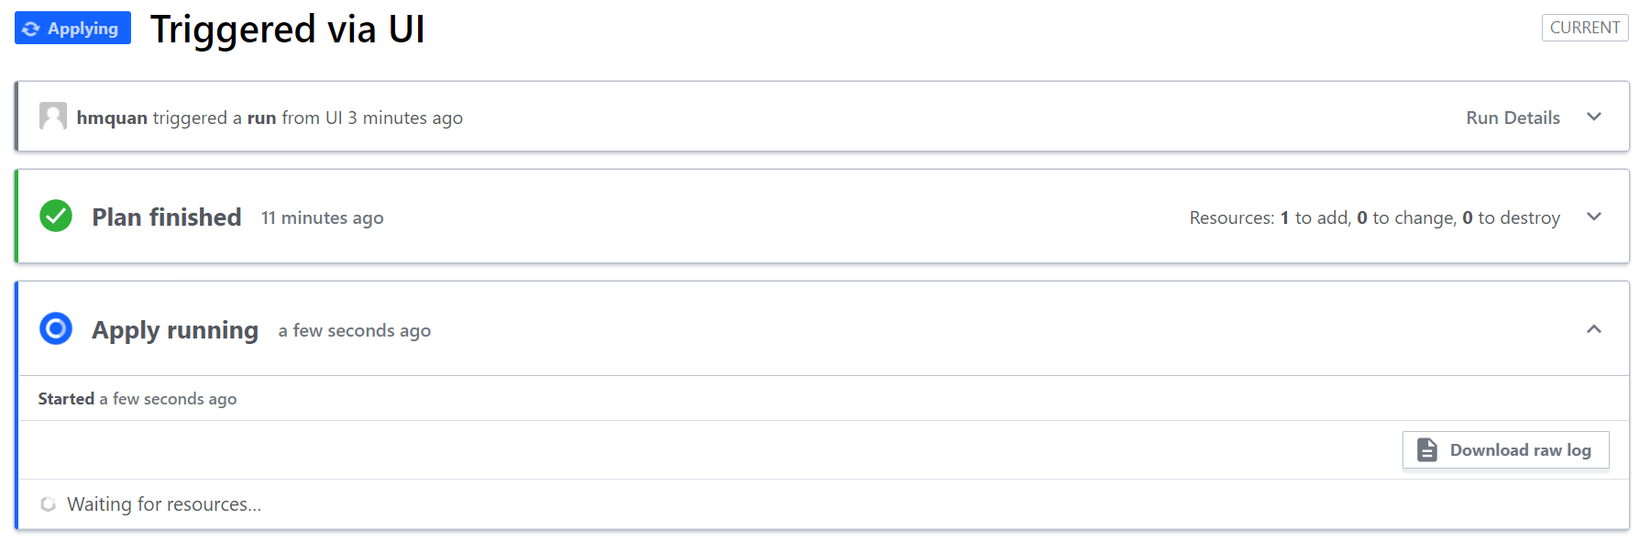Click the green checkmark Plan finished icon
This screenshot has width=1650, height=544.
tap(56, 216)
